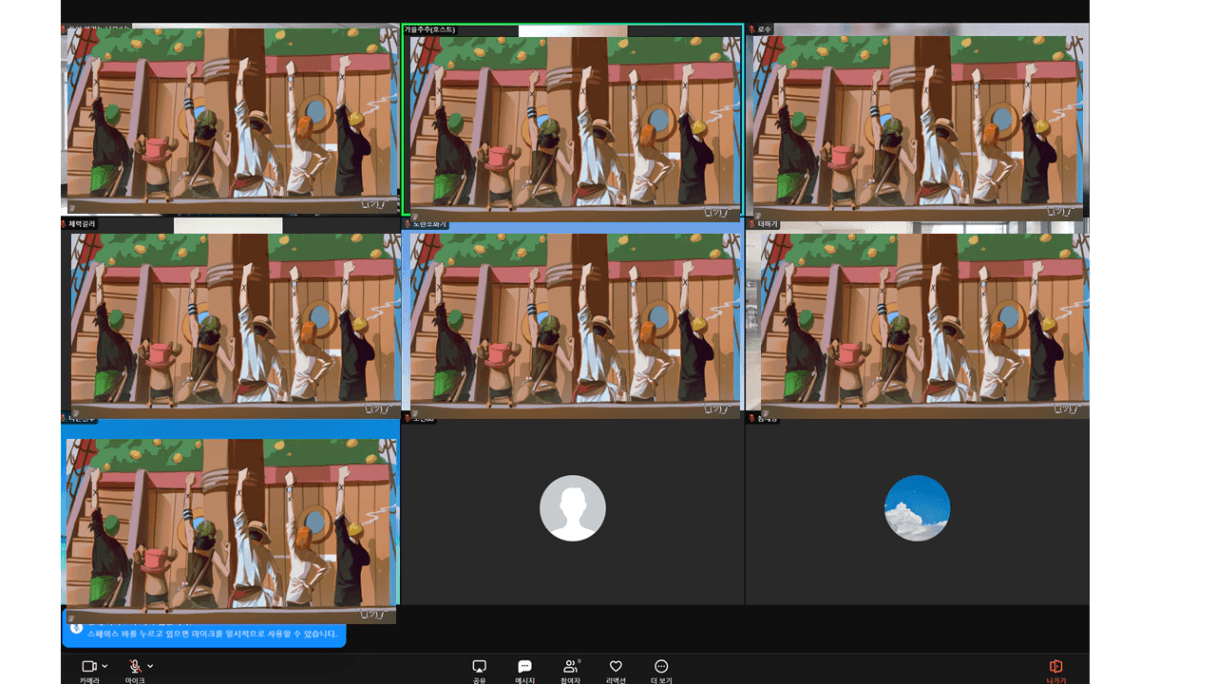The height and width of the screenshot is (684, 1216).
Task: Click the blue sky avatar participant tile
Action: (x=917, y=508)
